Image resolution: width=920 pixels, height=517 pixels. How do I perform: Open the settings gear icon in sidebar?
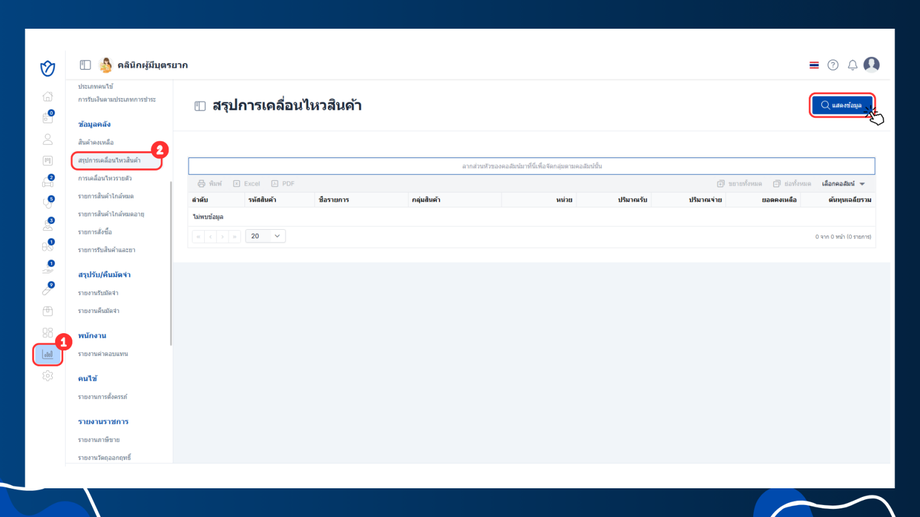(48, 376)
